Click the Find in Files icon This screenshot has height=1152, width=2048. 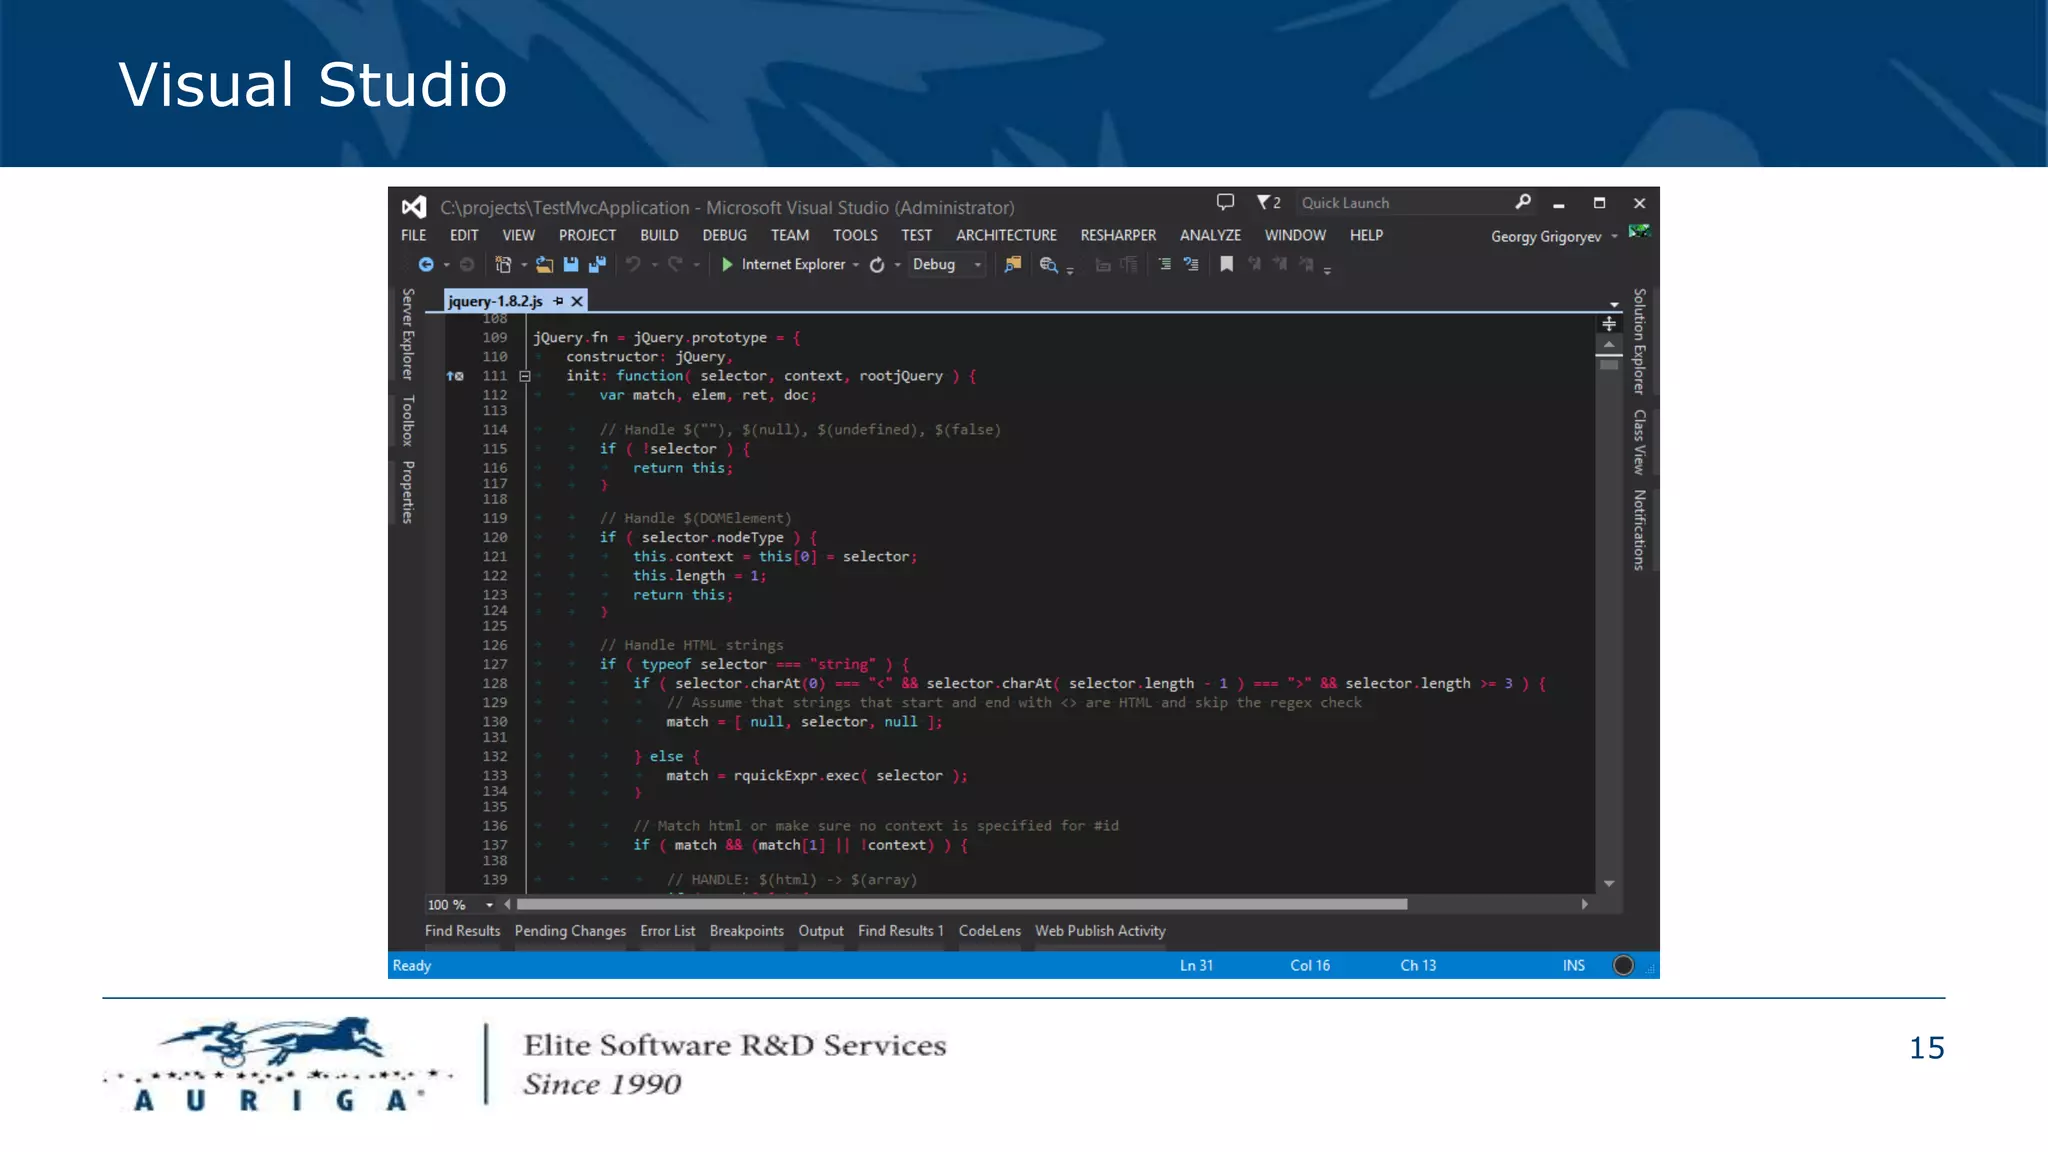coord(1013,265)
